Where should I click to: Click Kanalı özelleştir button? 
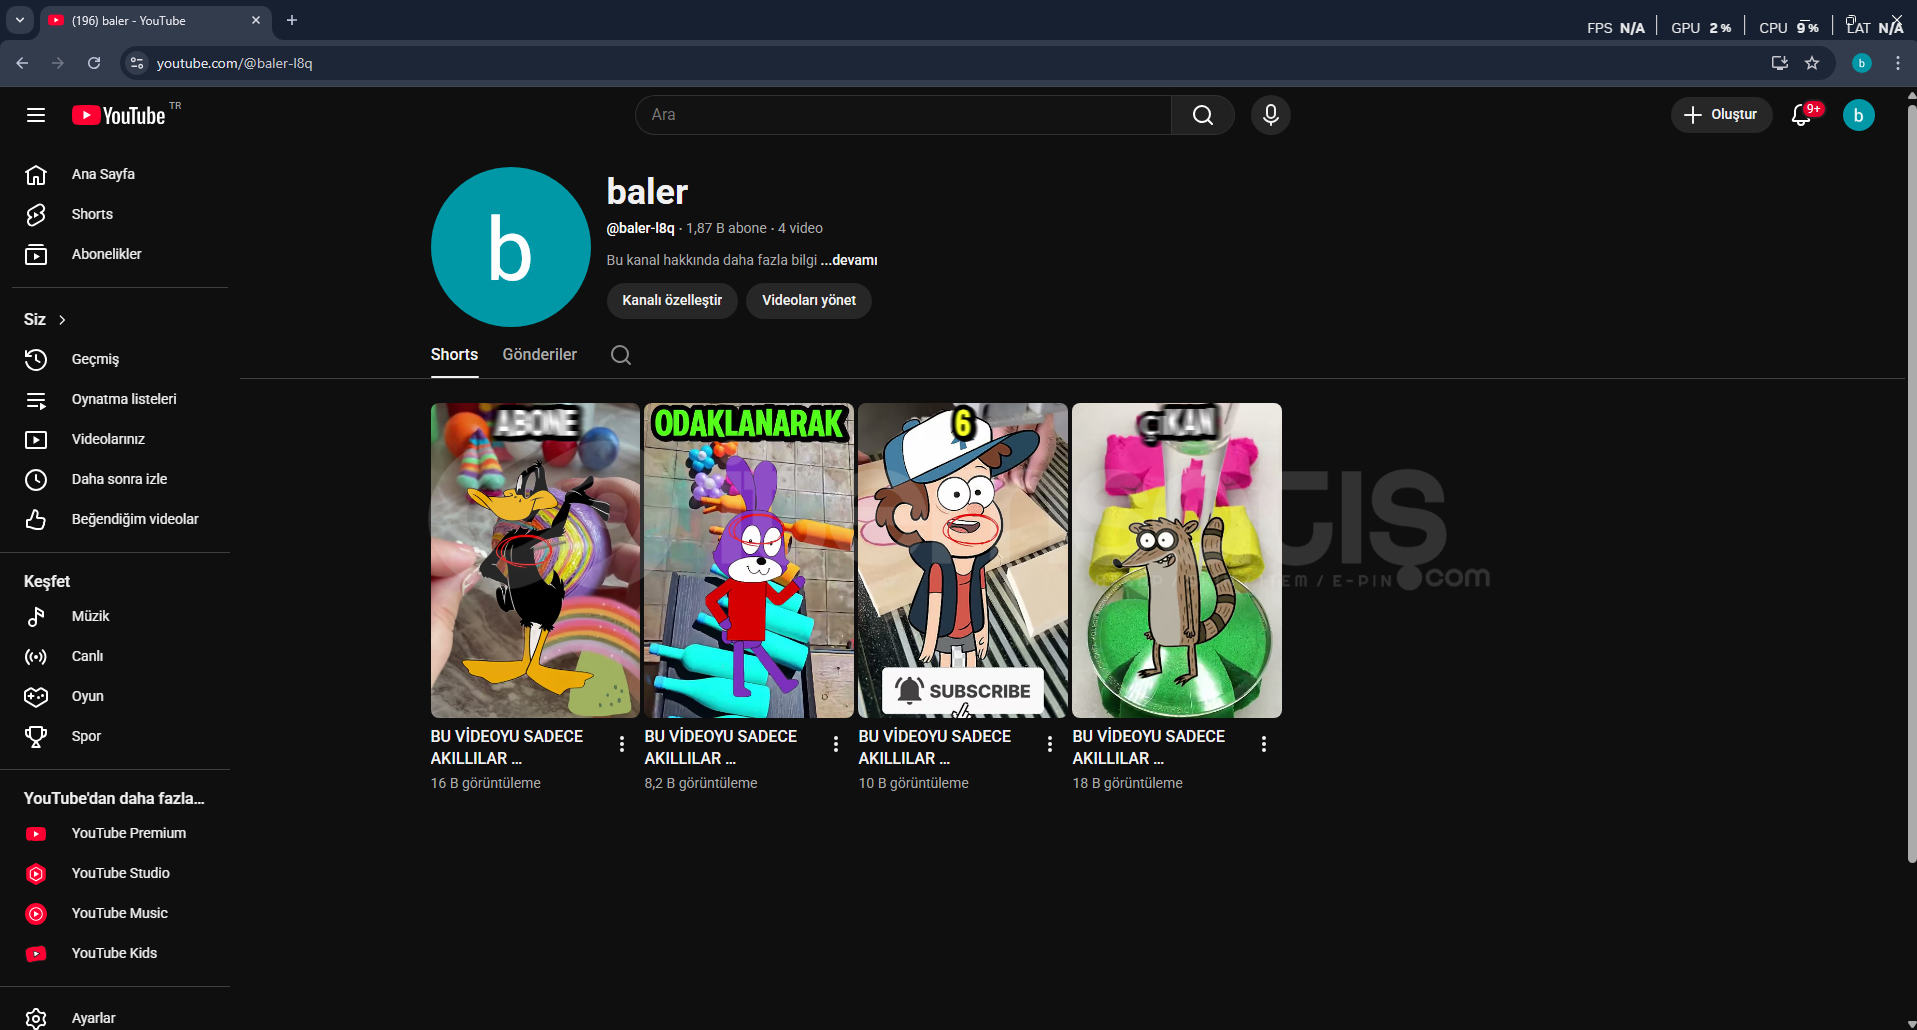[672, 300]
